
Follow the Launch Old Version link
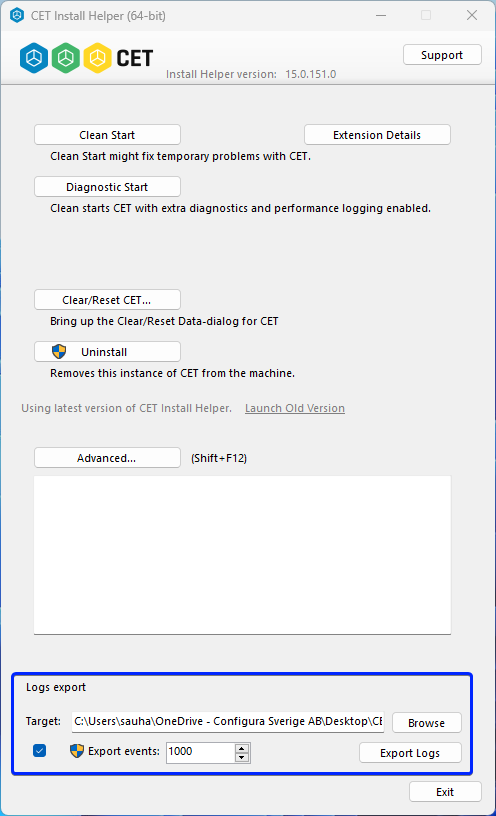[295, 408]
